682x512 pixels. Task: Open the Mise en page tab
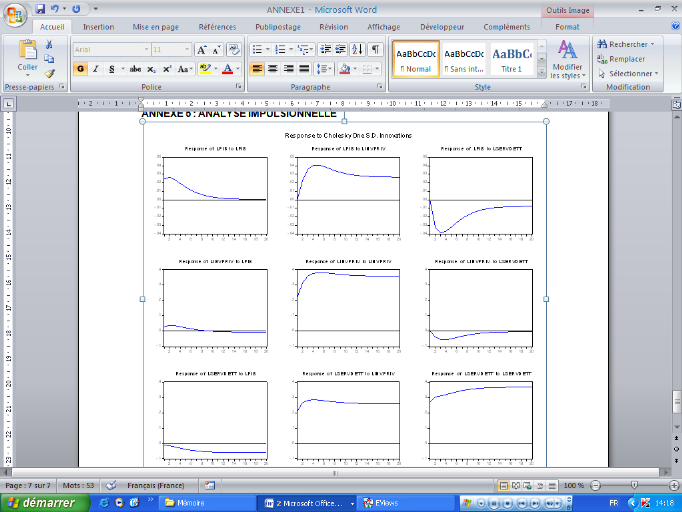[x=157, y=27]
